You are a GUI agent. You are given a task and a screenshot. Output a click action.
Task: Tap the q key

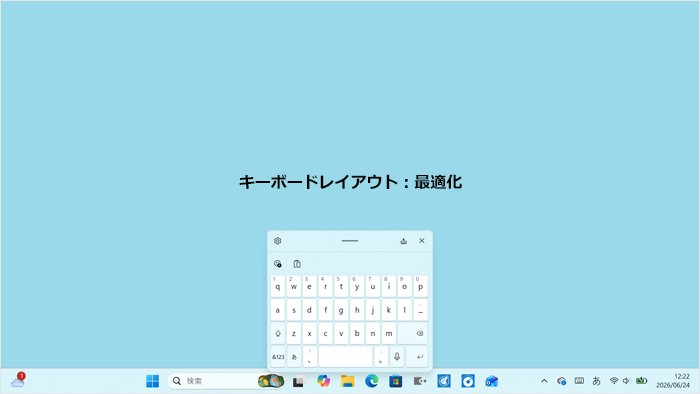pyautogui.click(x=278, y=286)
